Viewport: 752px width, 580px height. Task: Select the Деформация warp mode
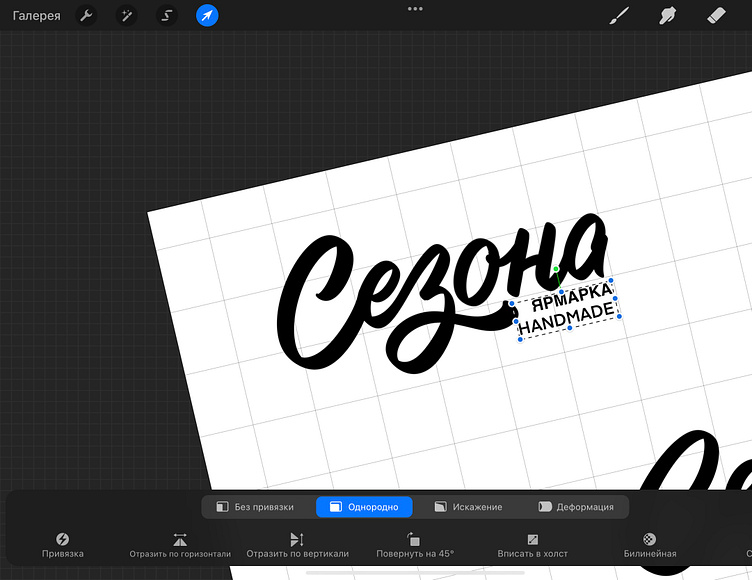coord(576,507)
